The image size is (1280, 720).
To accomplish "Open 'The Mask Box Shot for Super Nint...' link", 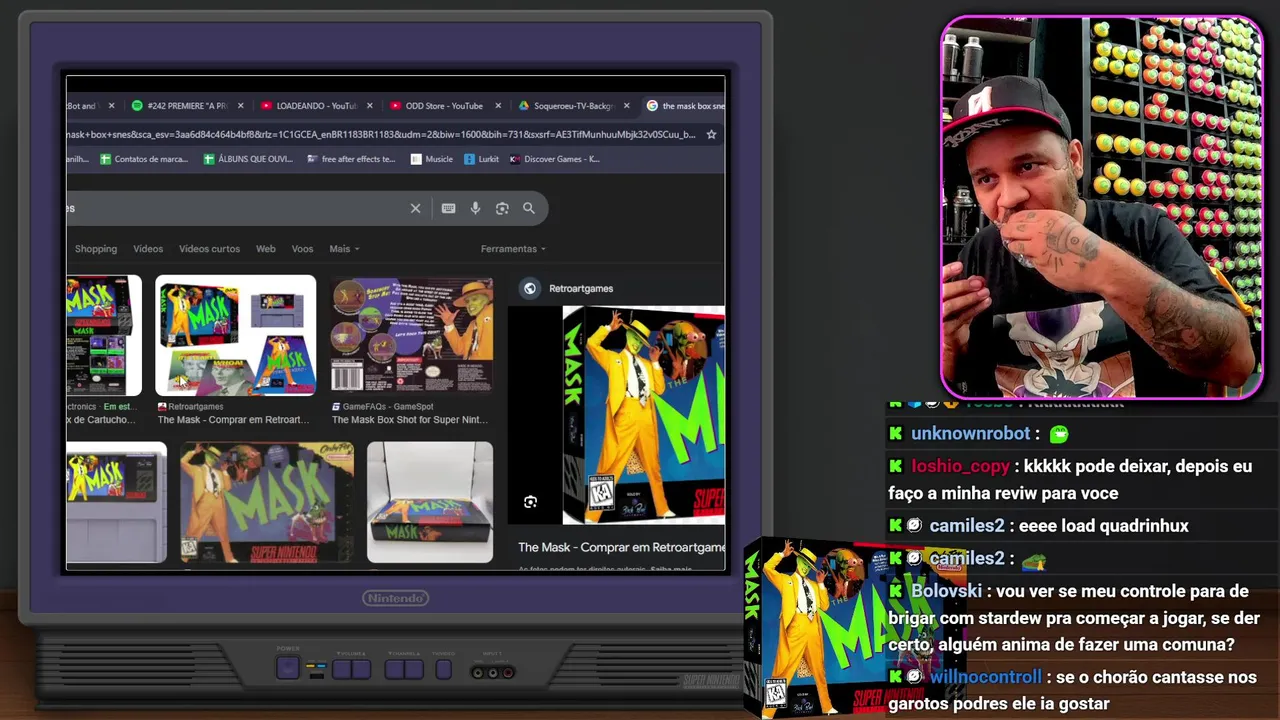I will (x=410, y=420).
